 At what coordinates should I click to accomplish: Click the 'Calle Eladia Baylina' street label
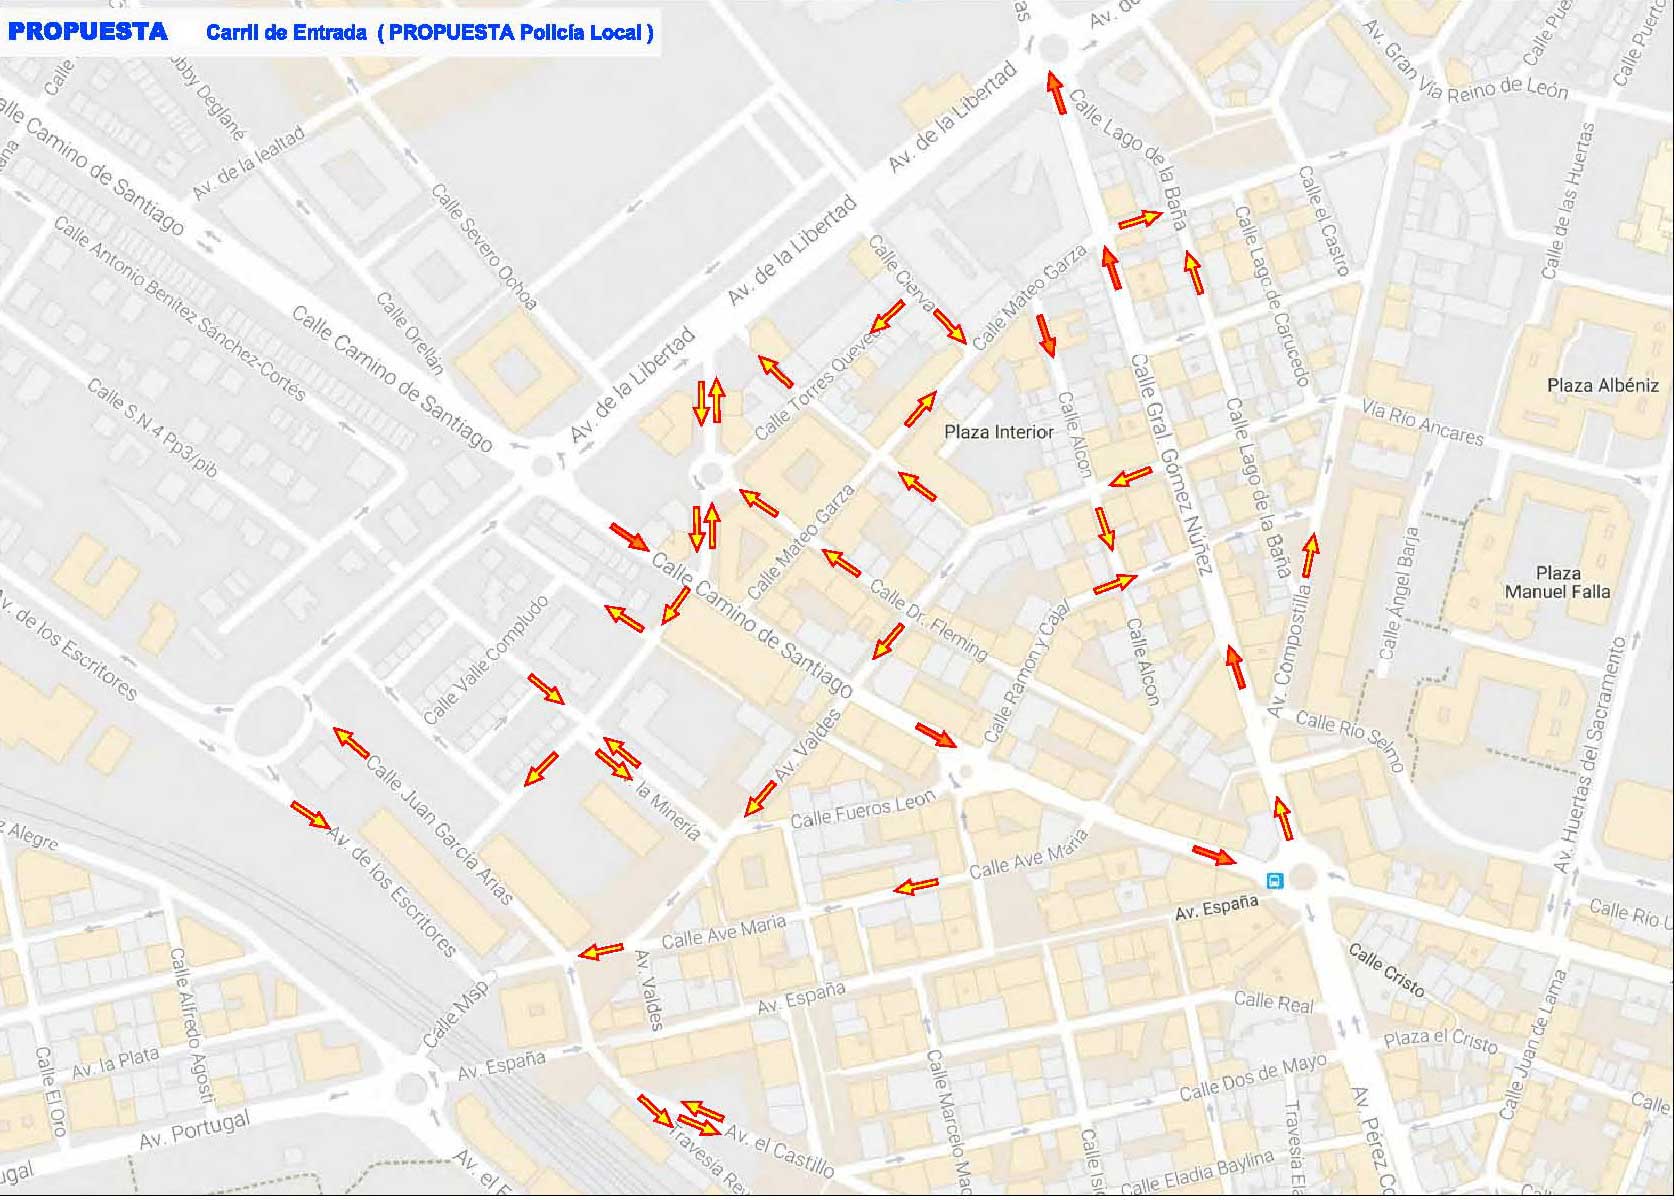tap(1197, 1174)
